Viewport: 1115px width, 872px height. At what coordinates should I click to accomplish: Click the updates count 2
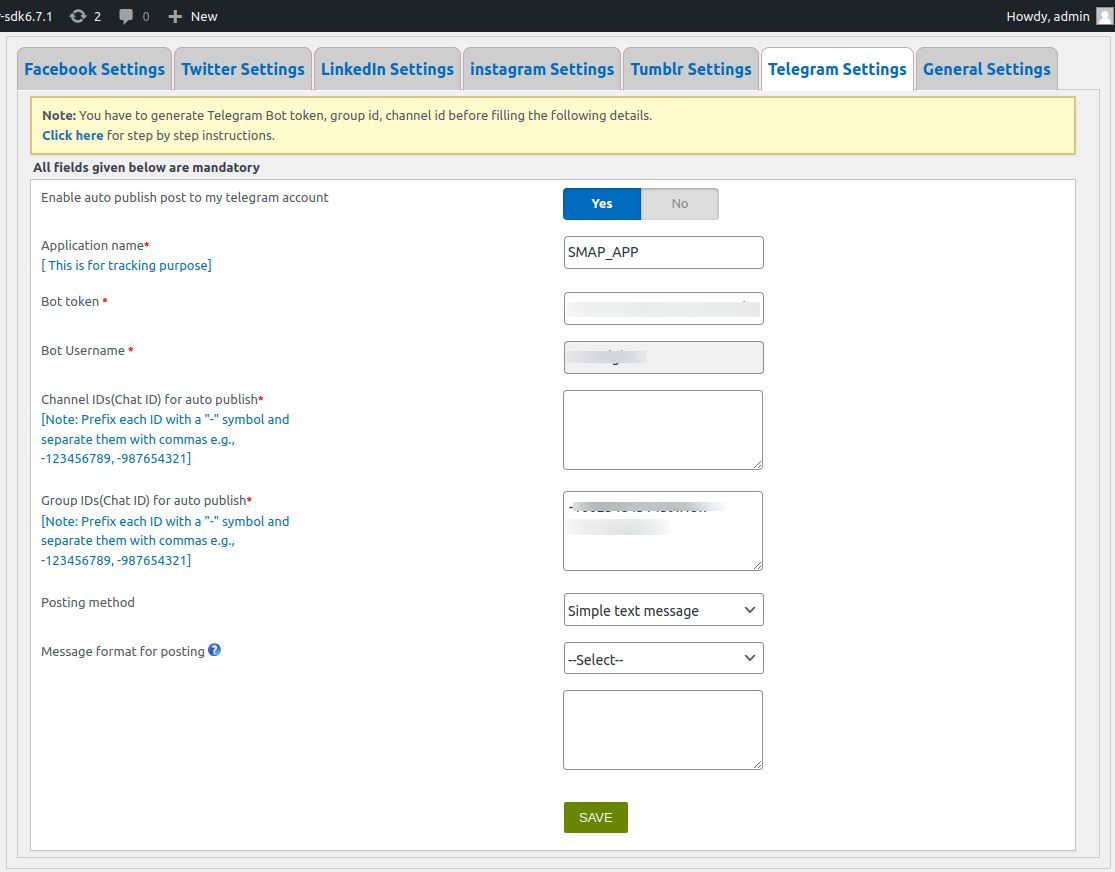coord(97,16)
